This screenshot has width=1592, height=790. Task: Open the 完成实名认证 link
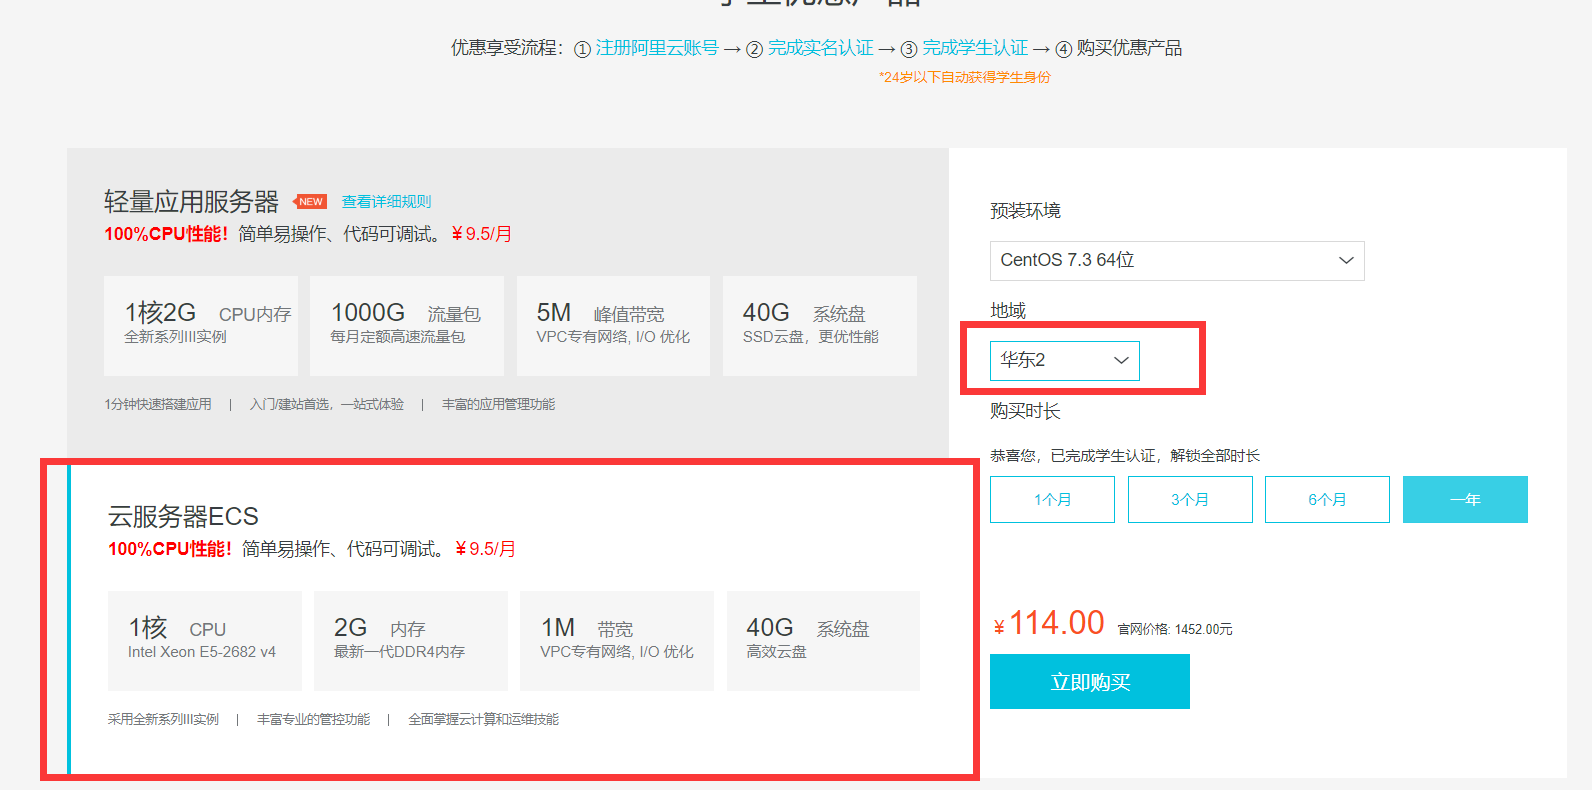[821, 48]
